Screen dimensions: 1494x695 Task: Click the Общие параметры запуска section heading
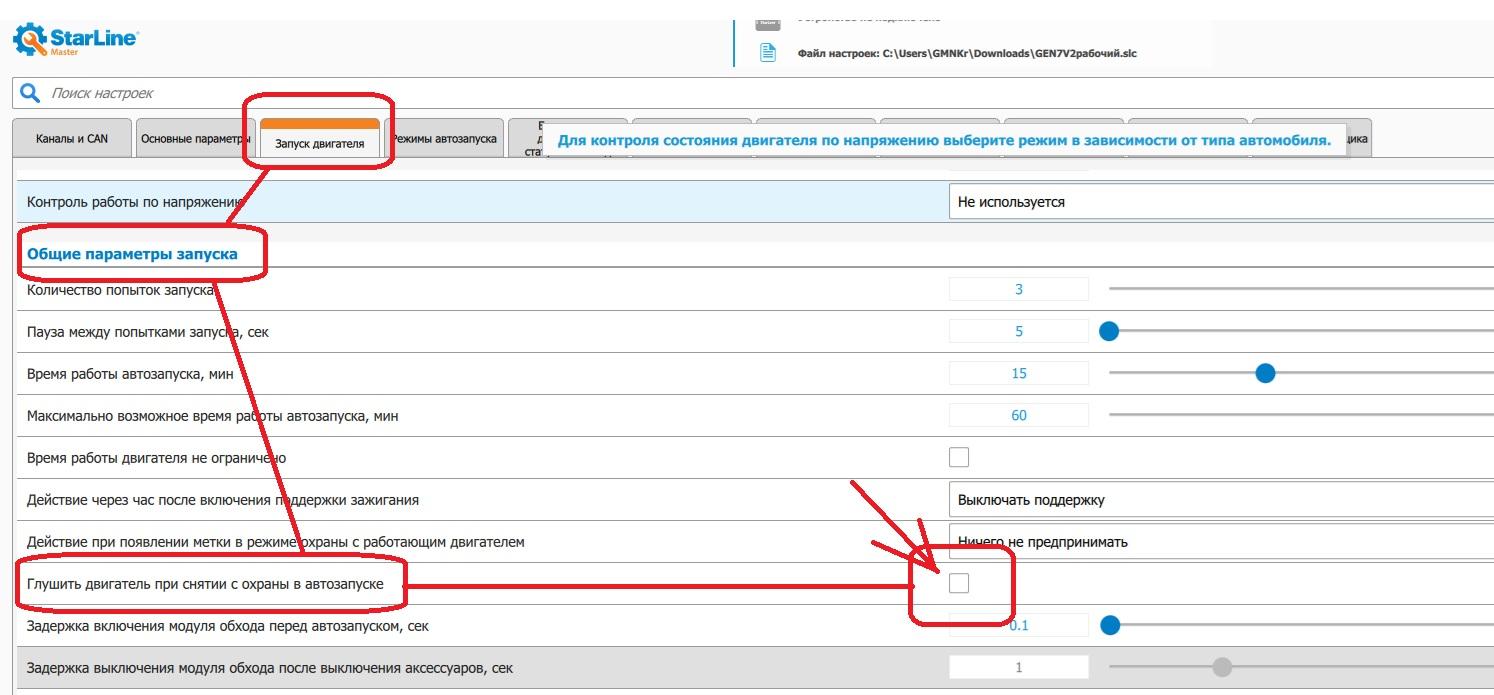pyautogui.click(x=132, y=254)
